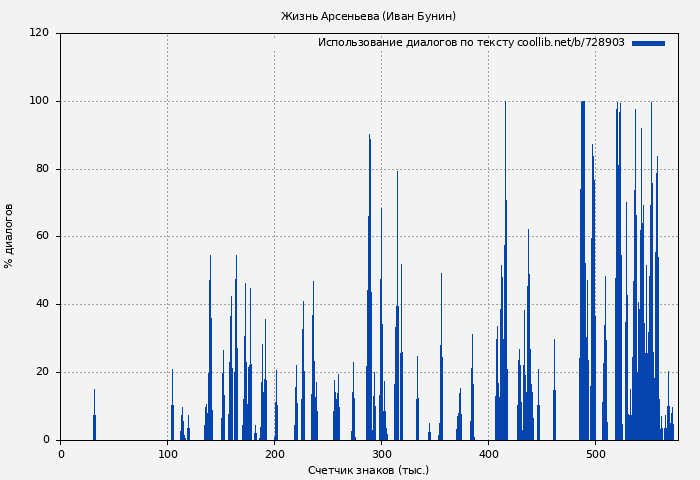Click the legend text mentioning coollib.net/b/728903
The height and width of the screenshot is (480, 700).
coord(471,43)
